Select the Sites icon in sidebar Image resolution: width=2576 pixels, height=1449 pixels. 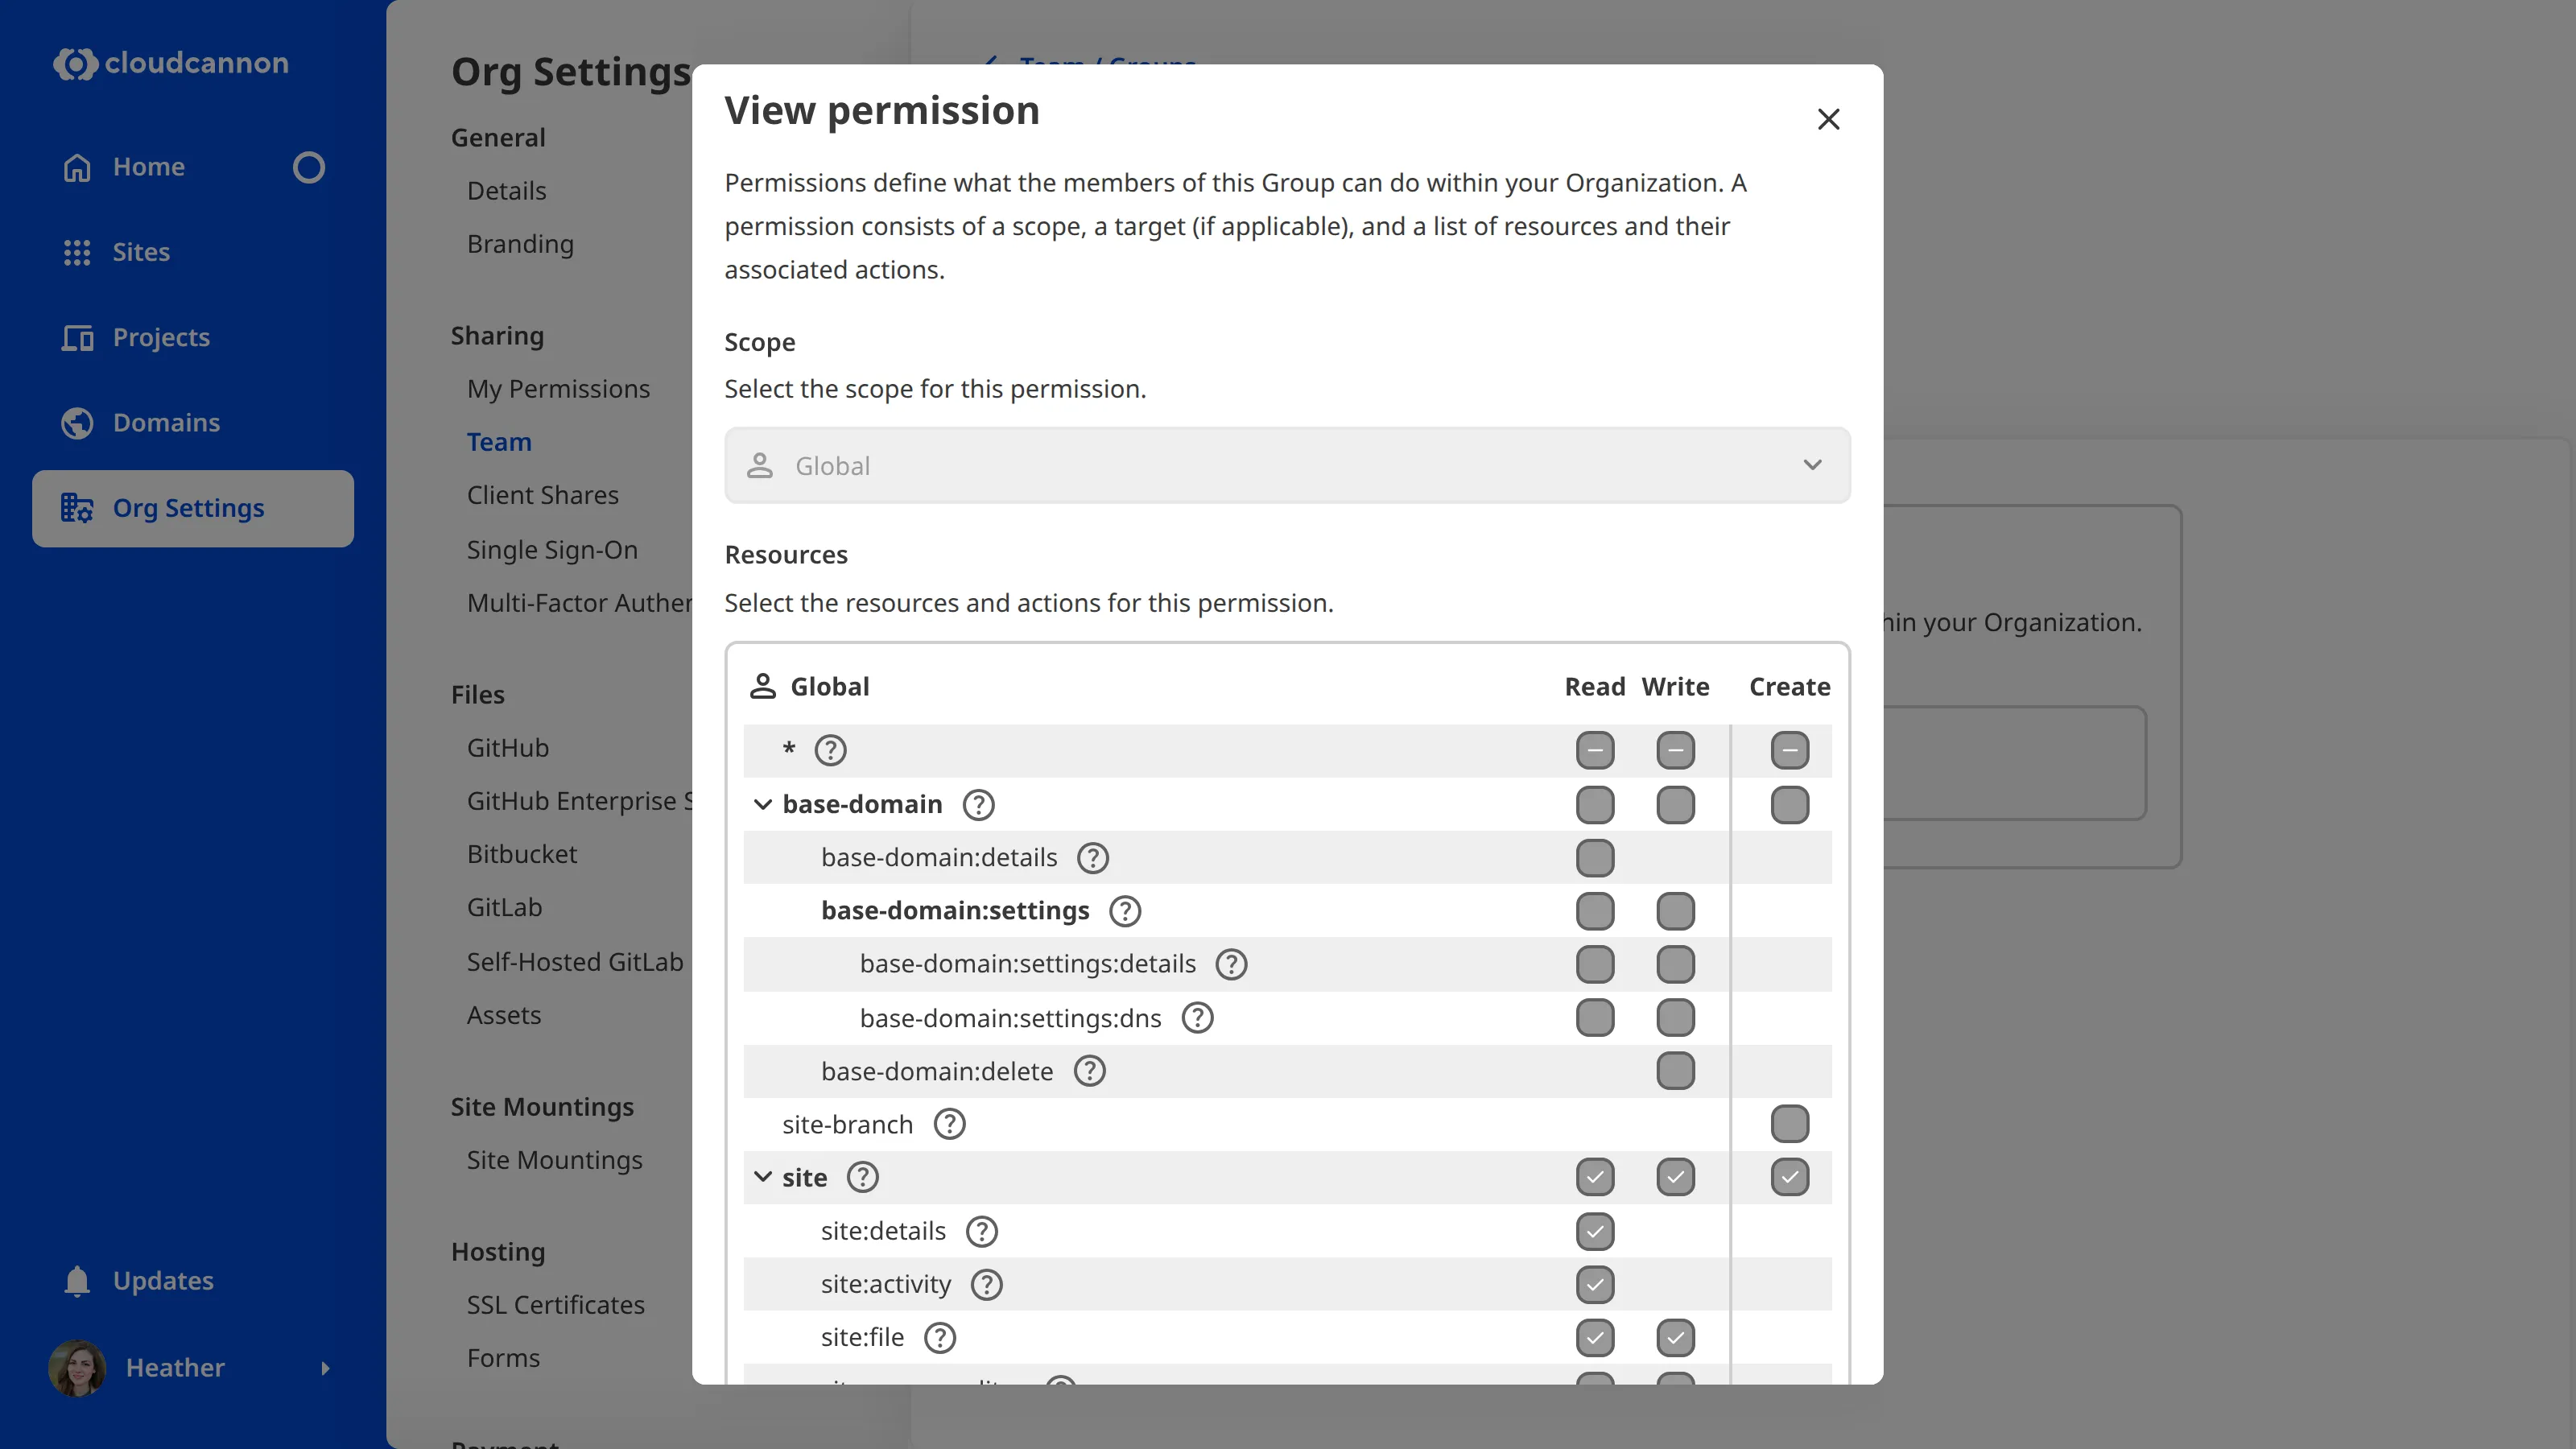click(x=77, y=252)
